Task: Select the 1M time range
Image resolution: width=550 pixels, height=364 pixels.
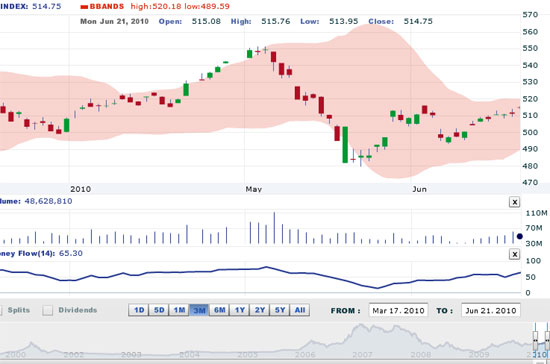Action: tap(179, 310)
